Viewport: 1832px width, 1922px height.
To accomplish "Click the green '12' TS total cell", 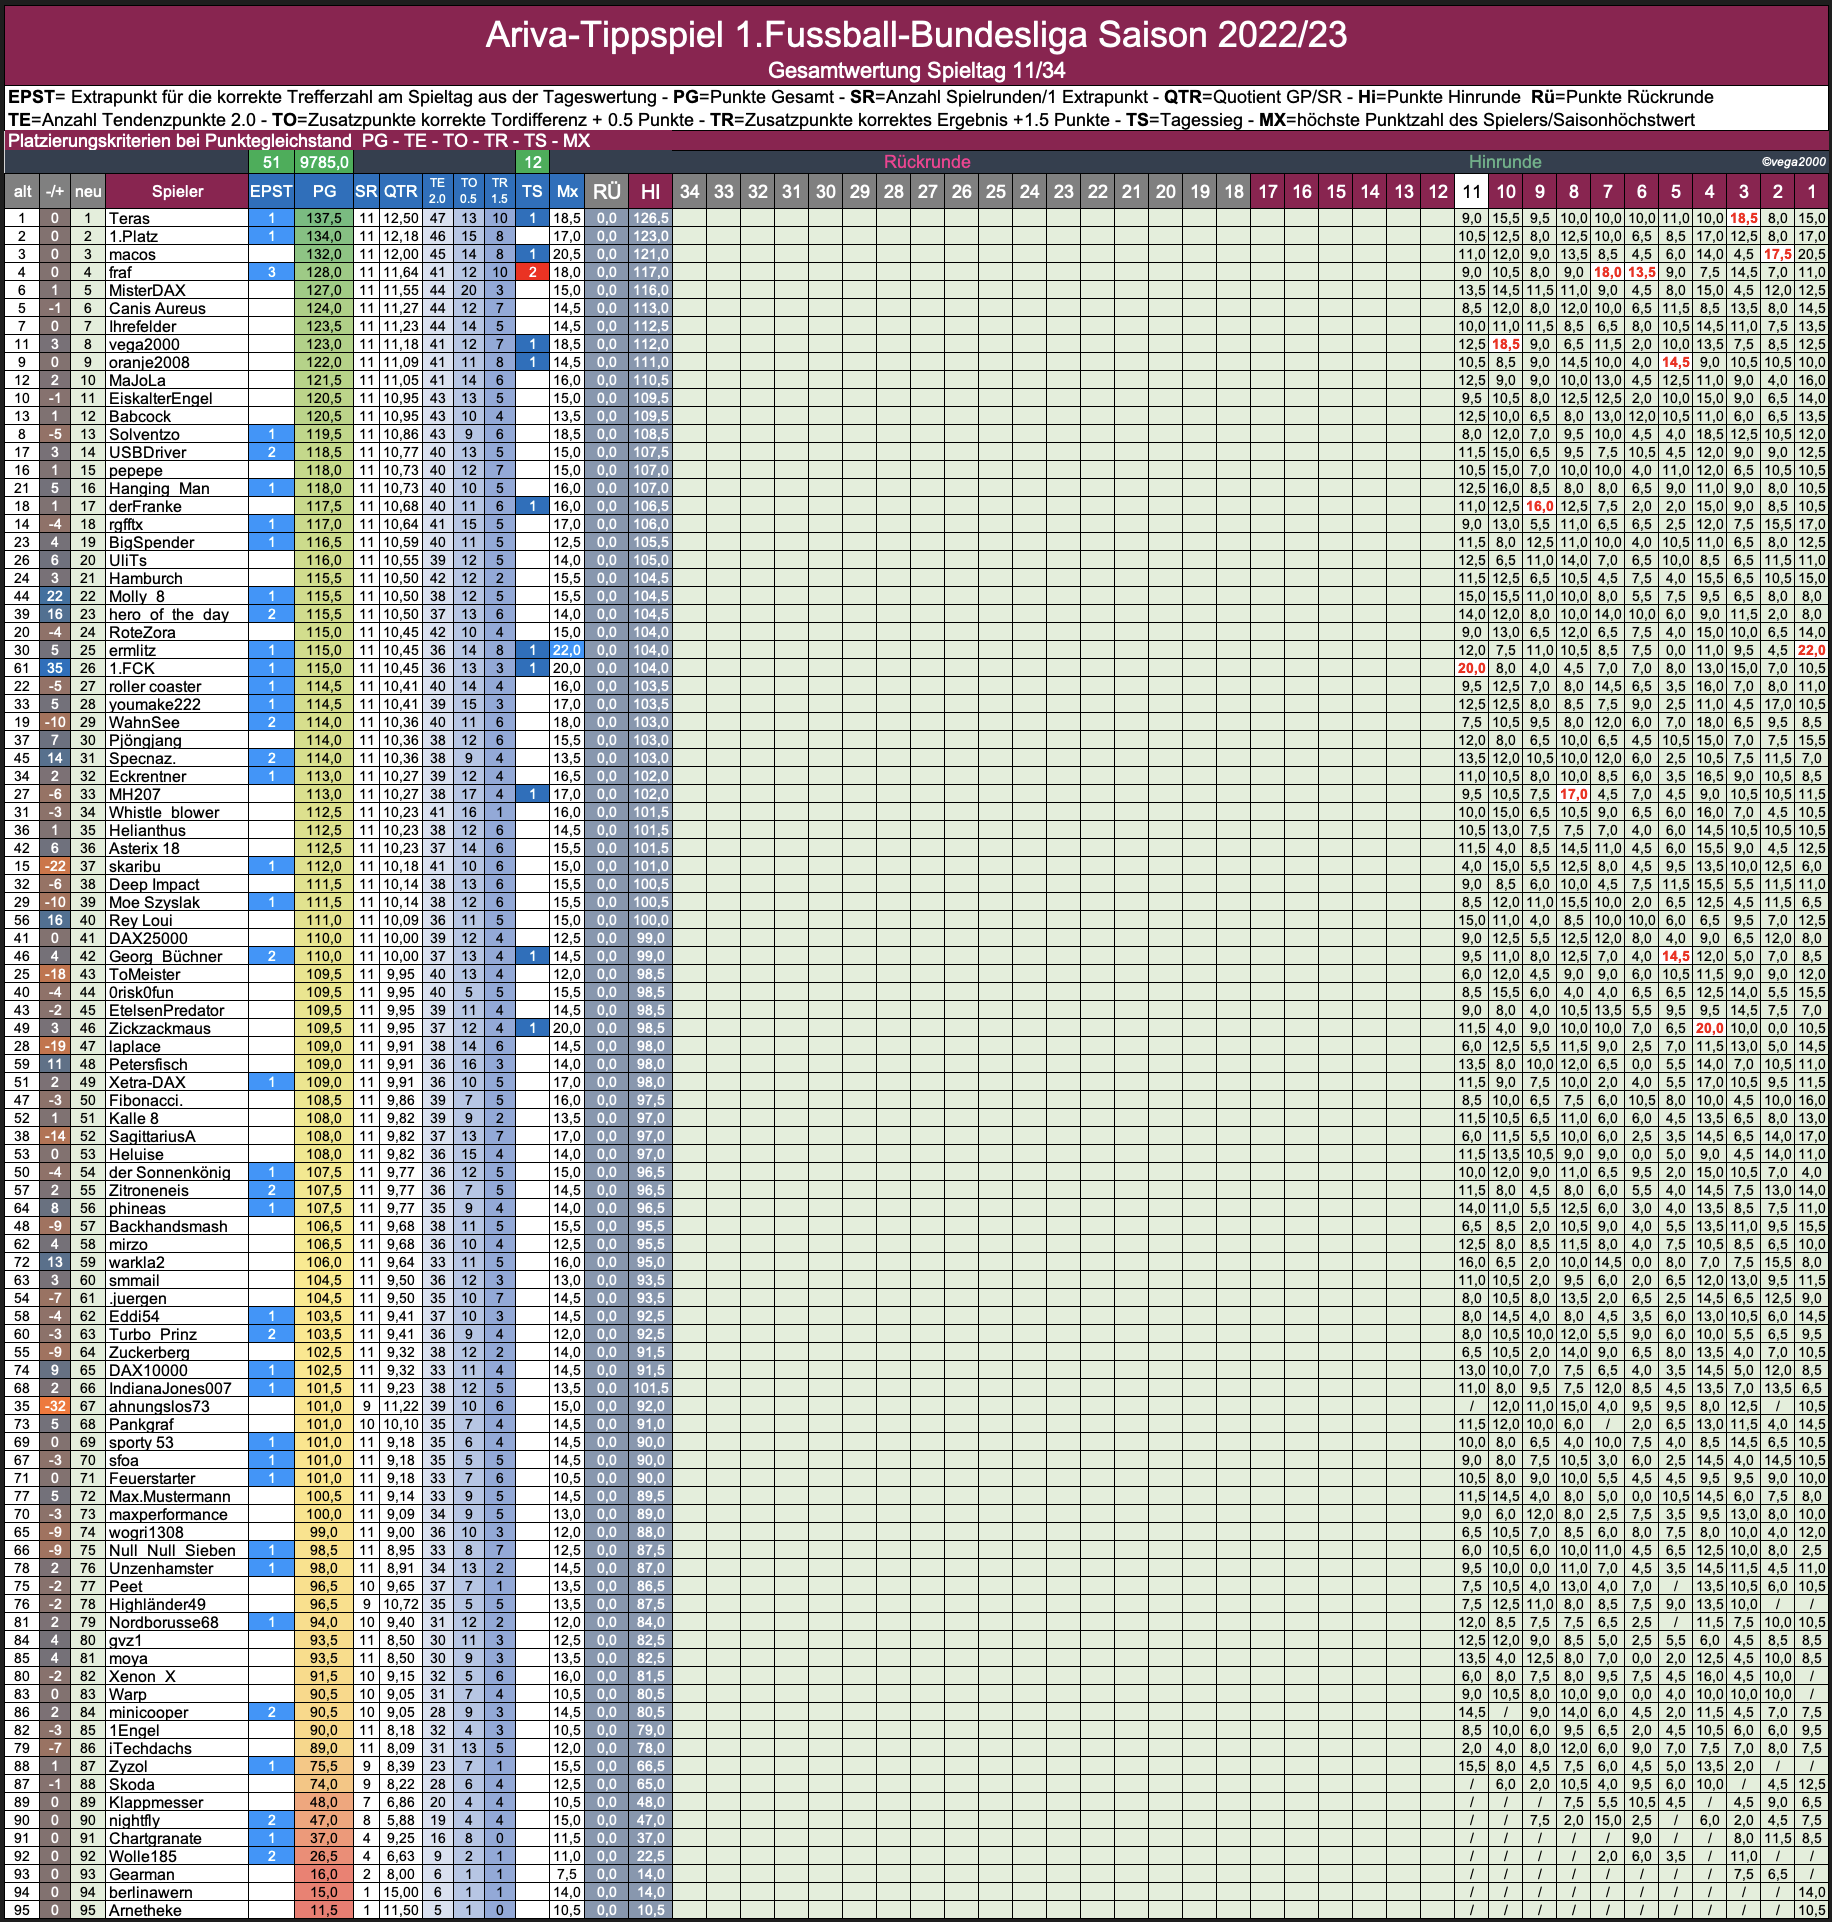I will 533,162.
